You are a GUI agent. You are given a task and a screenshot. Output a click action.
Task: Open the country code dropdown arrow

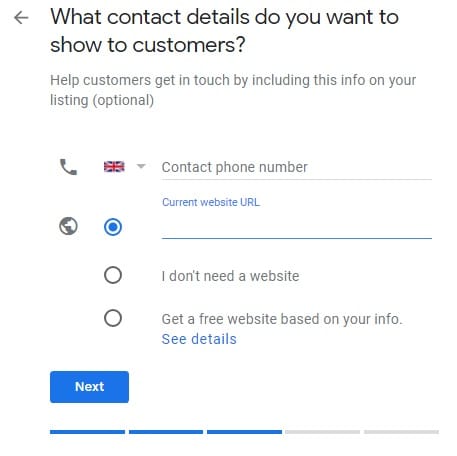pyautogui.click(x=141, y=166)
